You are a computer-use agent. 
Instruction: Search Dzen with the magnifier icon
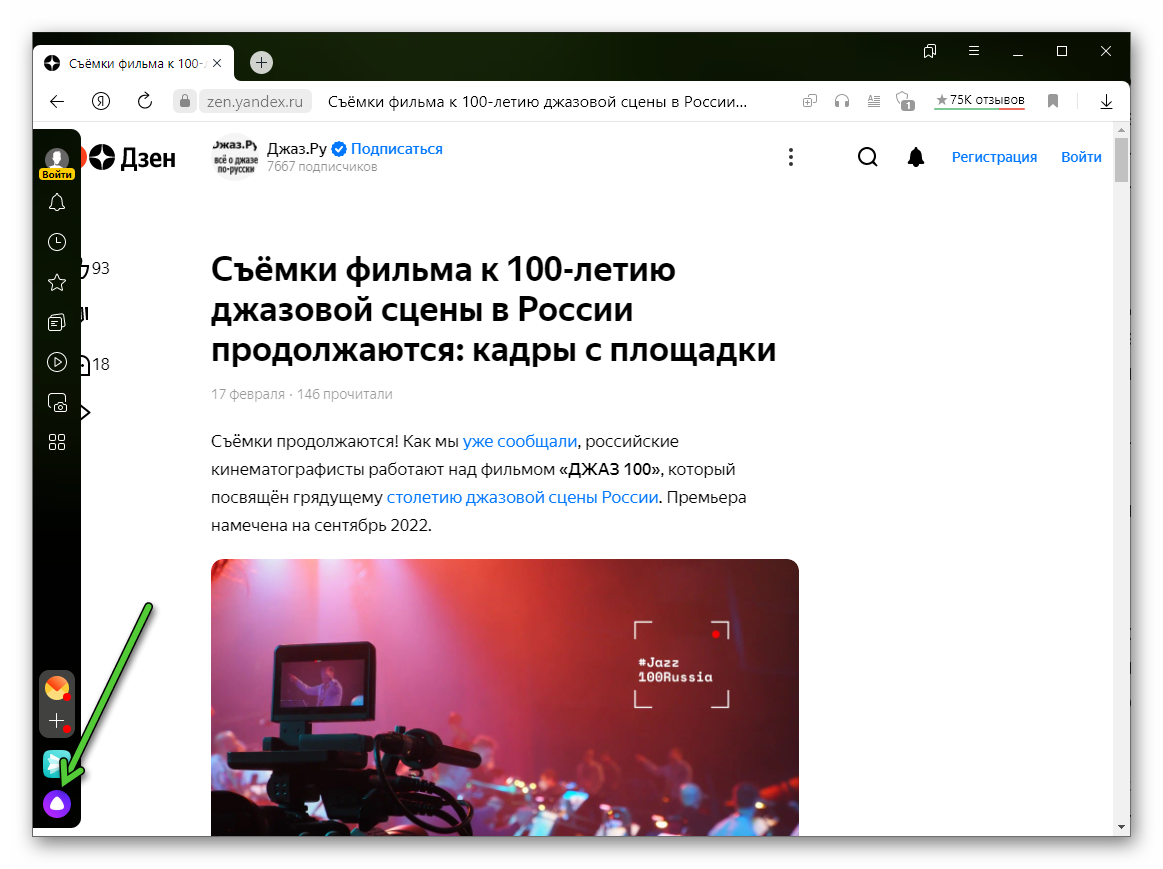[x=867, y=157]
